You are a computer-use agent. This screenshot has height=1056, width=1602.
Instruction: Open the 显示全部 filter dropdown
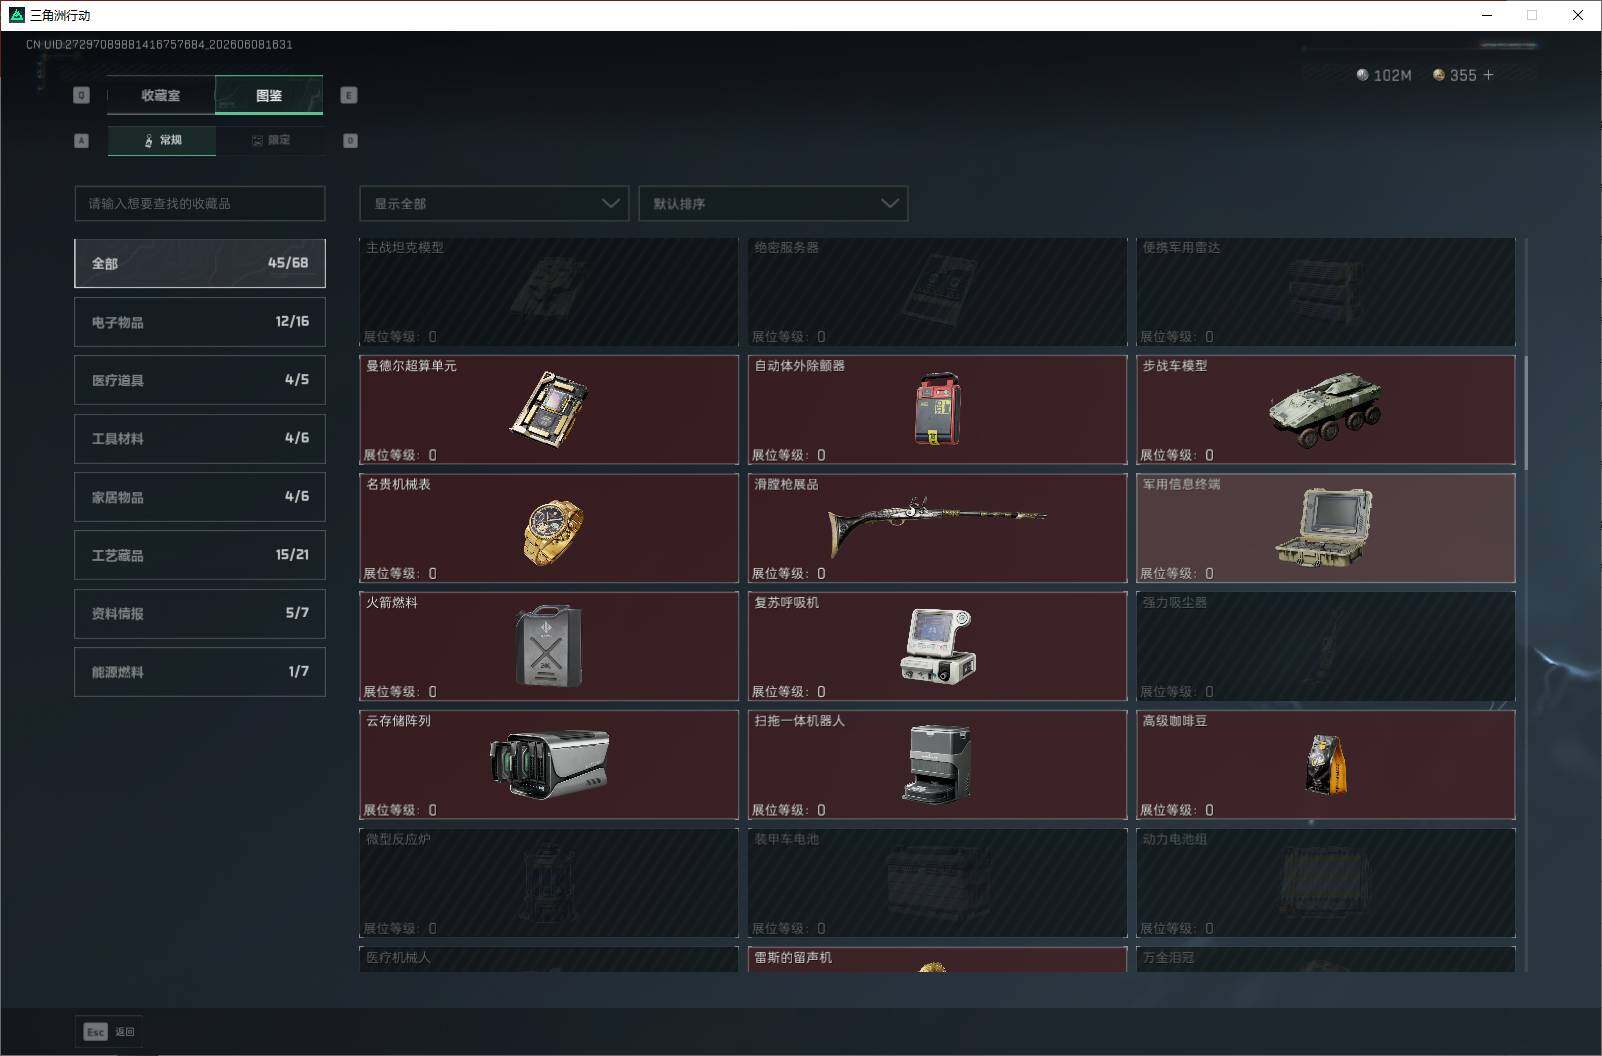[494, 203]
